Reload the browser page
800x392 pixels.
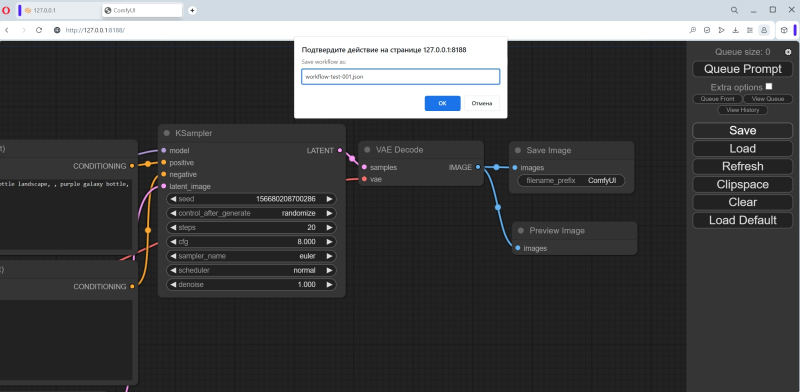39,30
